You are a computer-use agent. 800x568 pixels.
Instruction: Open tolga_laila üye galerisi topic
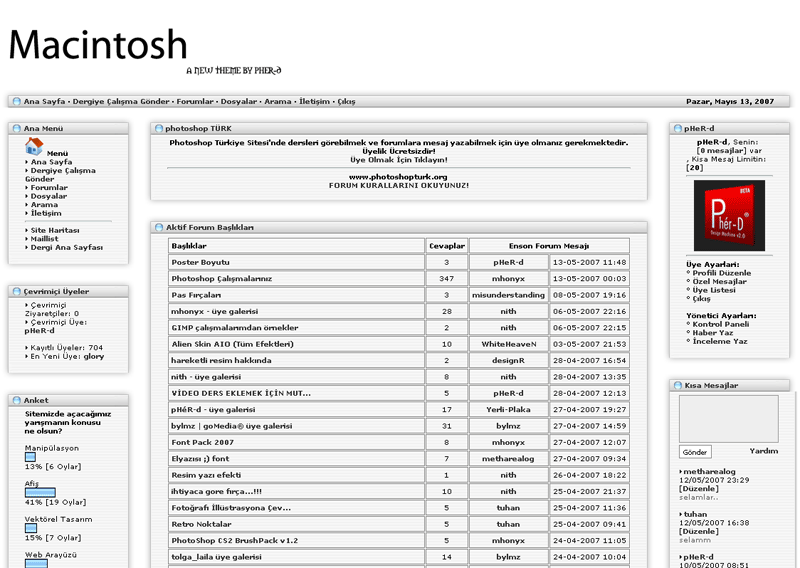tap(216, 557)
